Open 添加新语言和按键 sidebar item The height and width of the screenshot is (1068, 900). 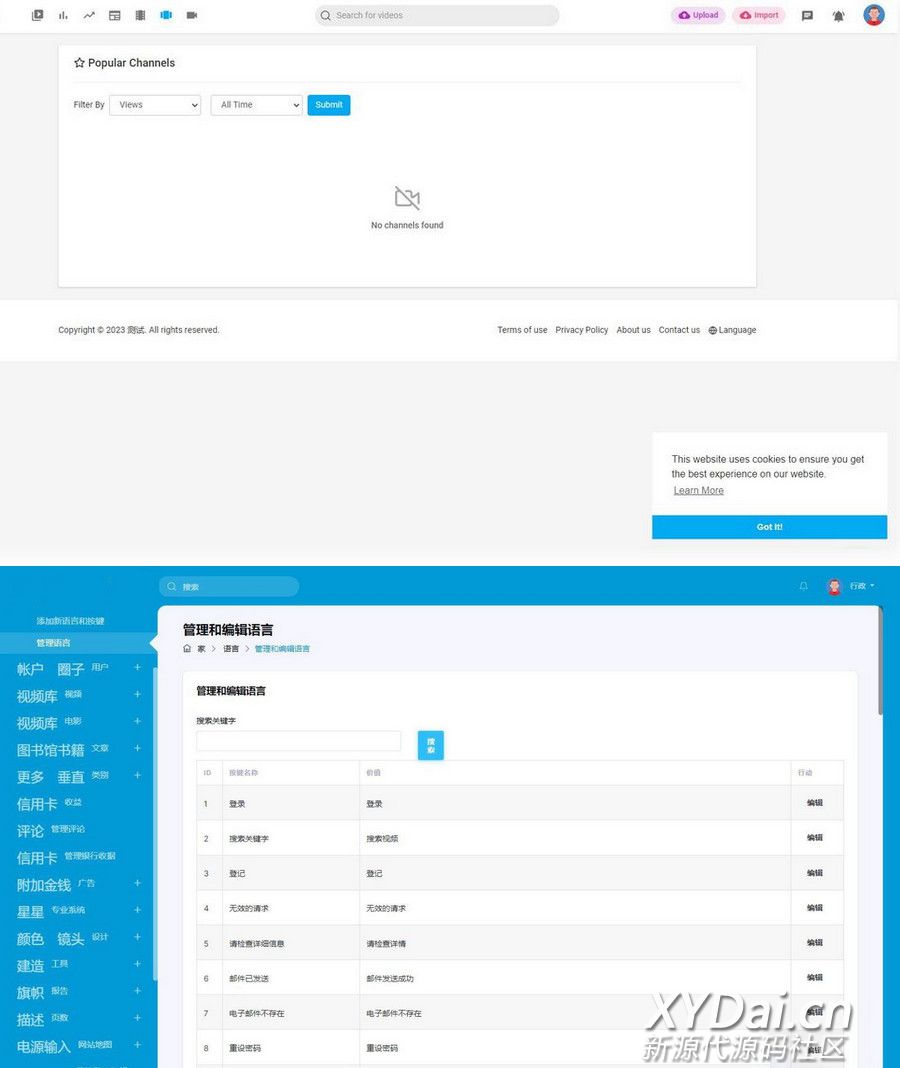70,621
